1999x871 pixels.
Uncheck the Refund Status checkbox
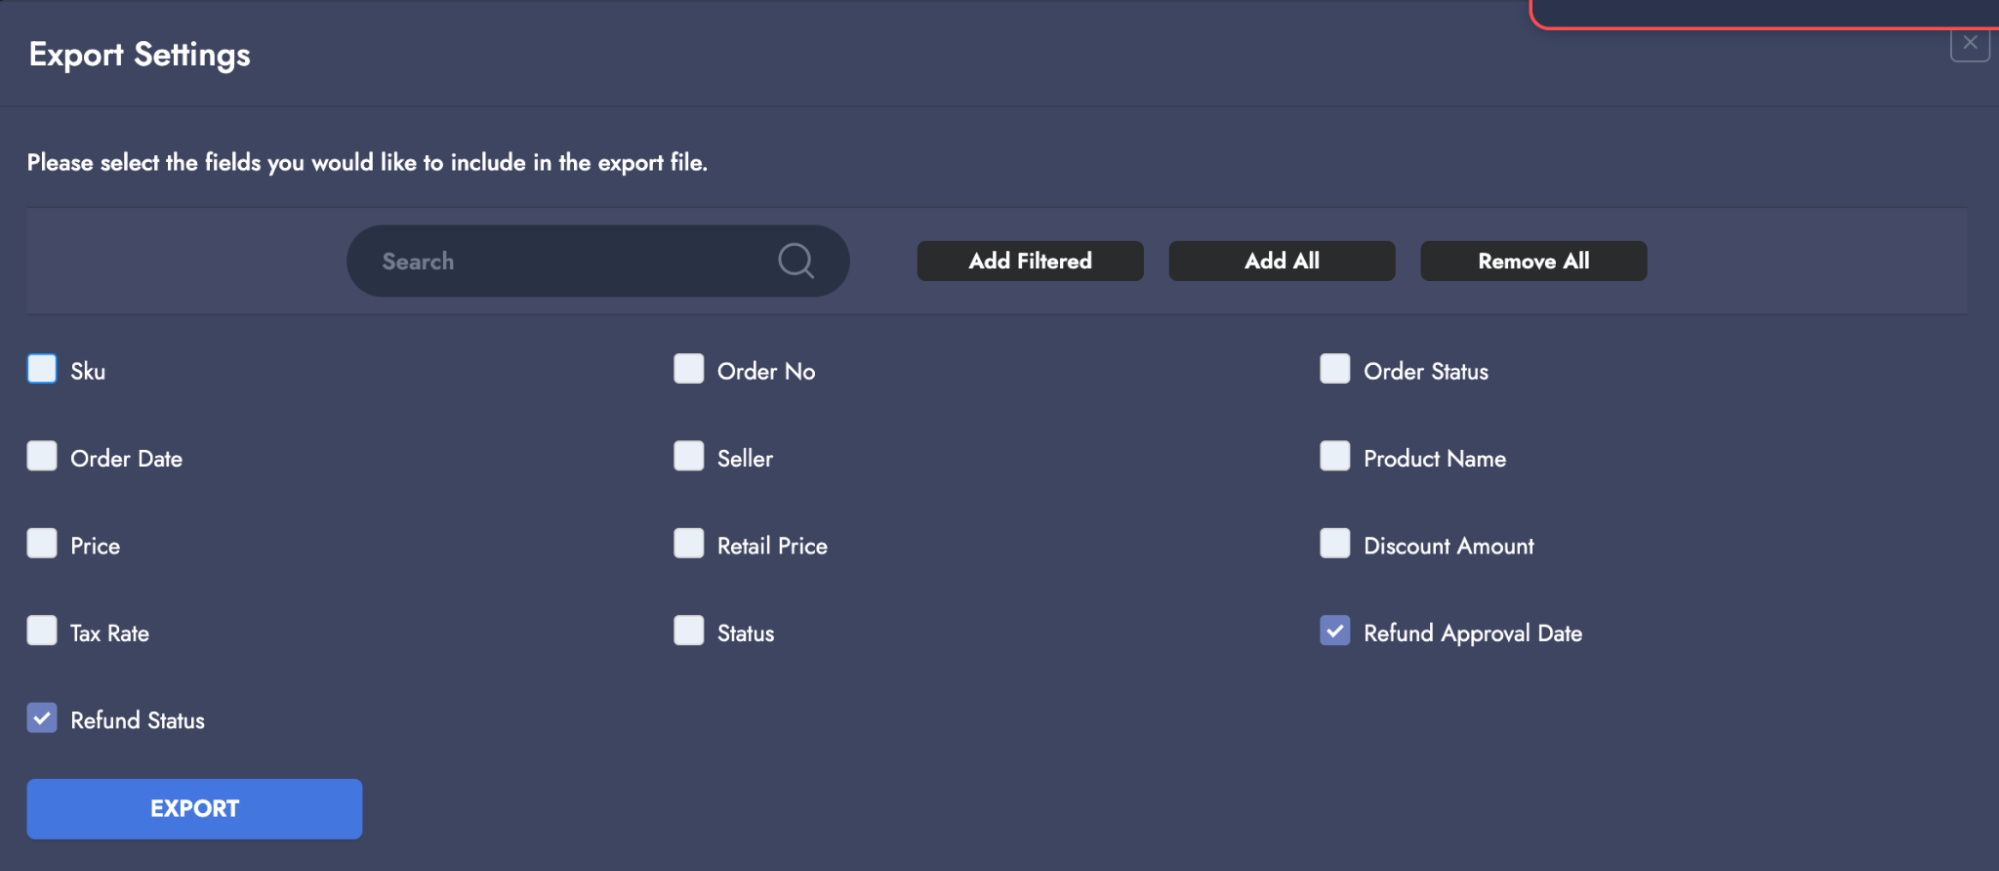(x=42, y=718)
